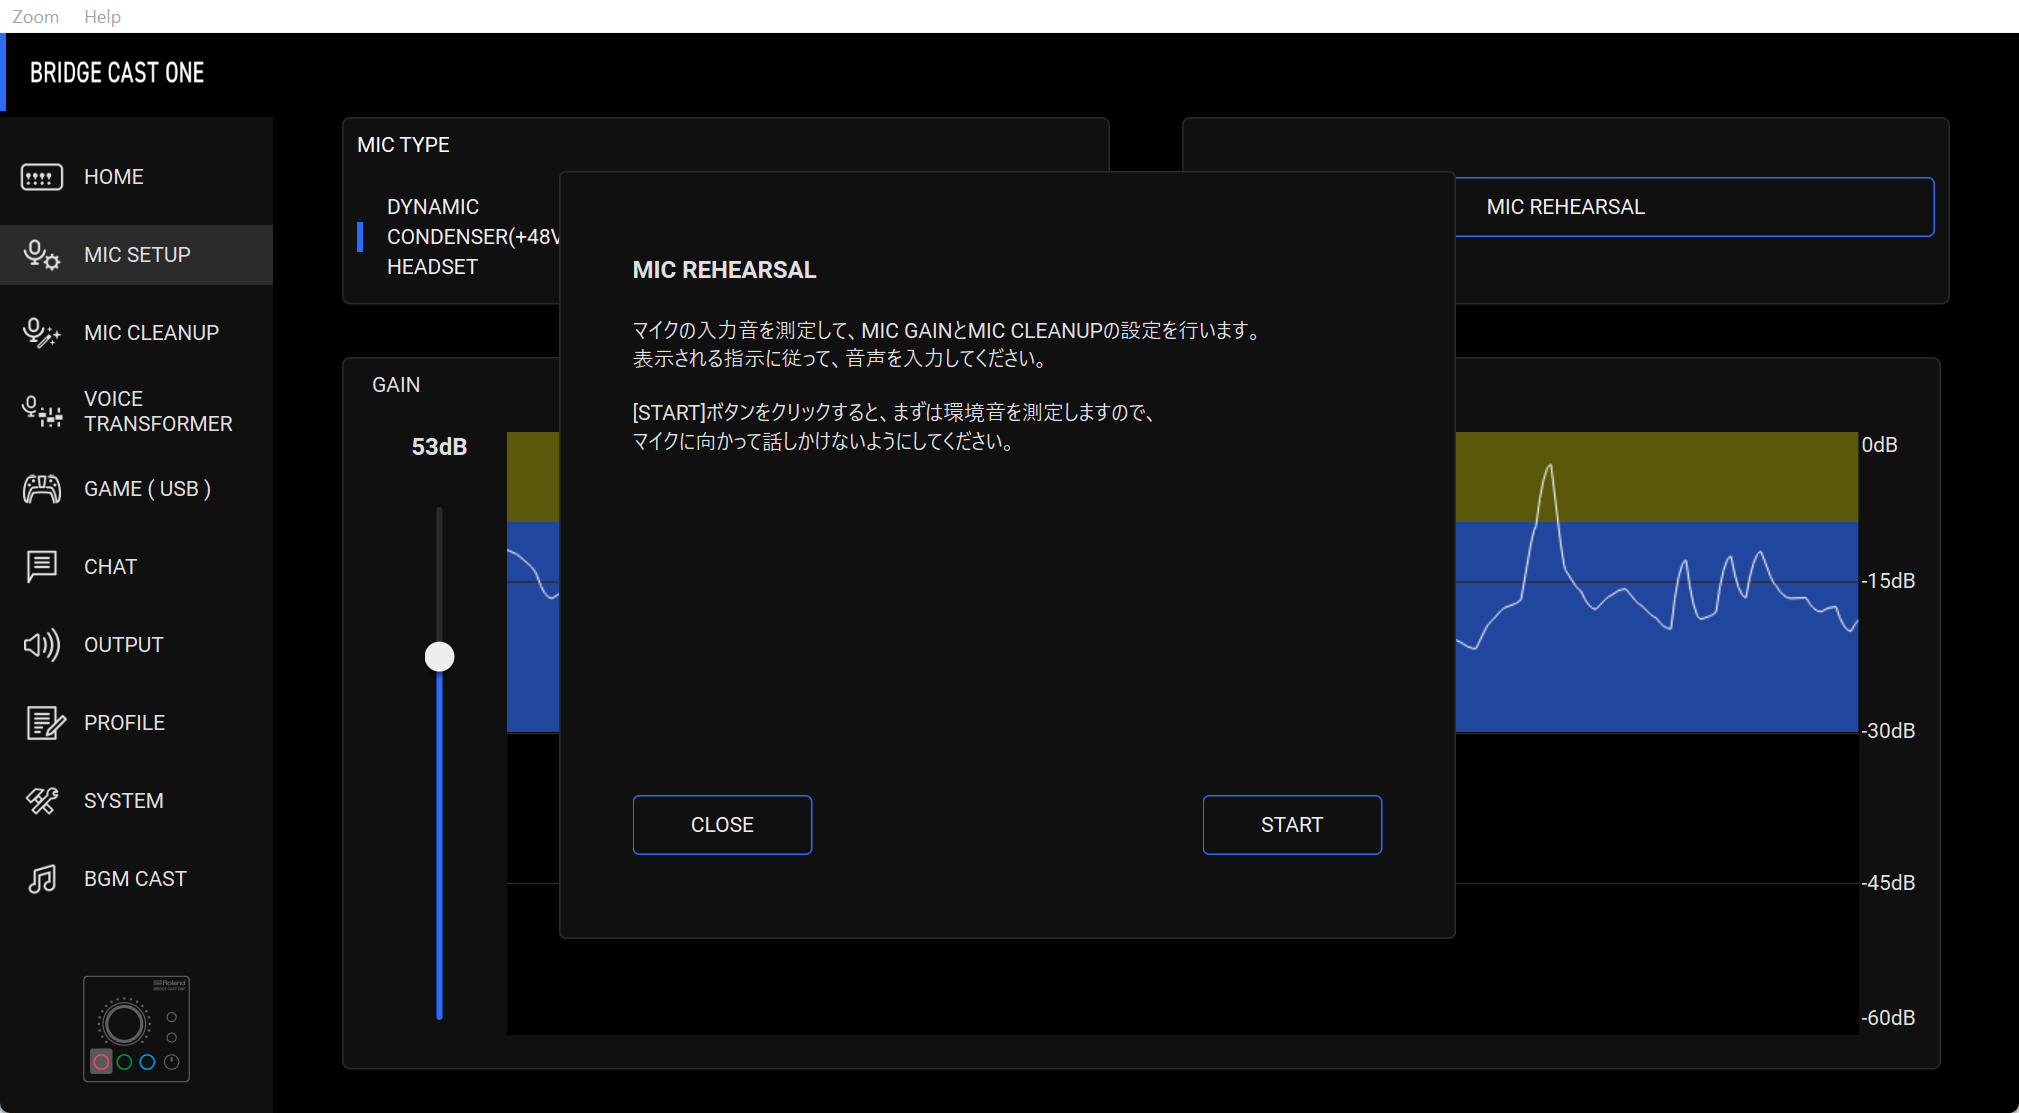Click the GAIN panel label

pyautogui.click(x=396, y=385)
